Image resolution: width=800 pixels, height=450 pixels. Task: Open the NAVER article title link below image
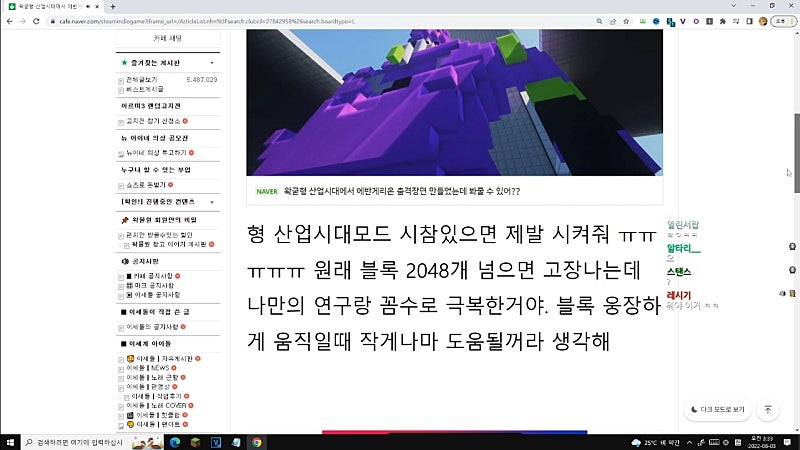(402, 191)
